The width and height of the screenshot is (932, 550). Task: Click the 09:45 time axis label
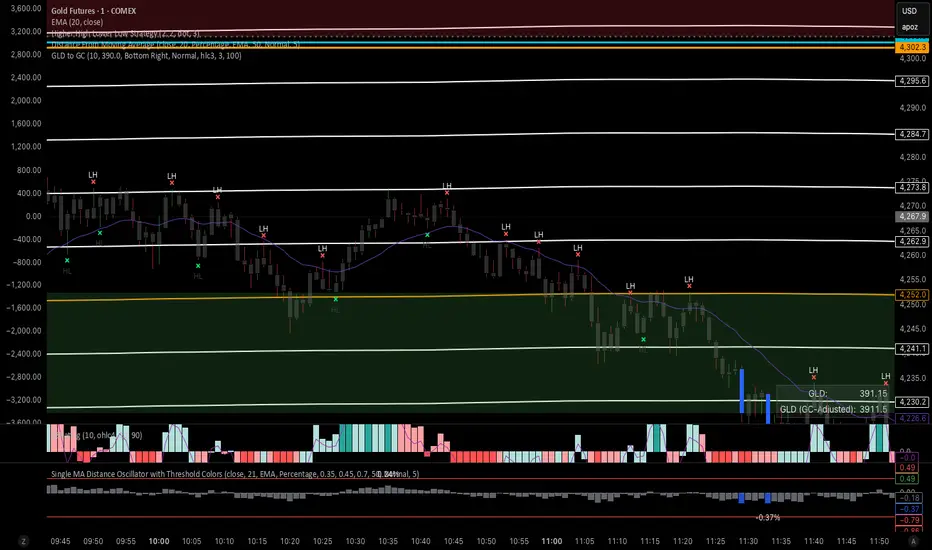(60, 541)
